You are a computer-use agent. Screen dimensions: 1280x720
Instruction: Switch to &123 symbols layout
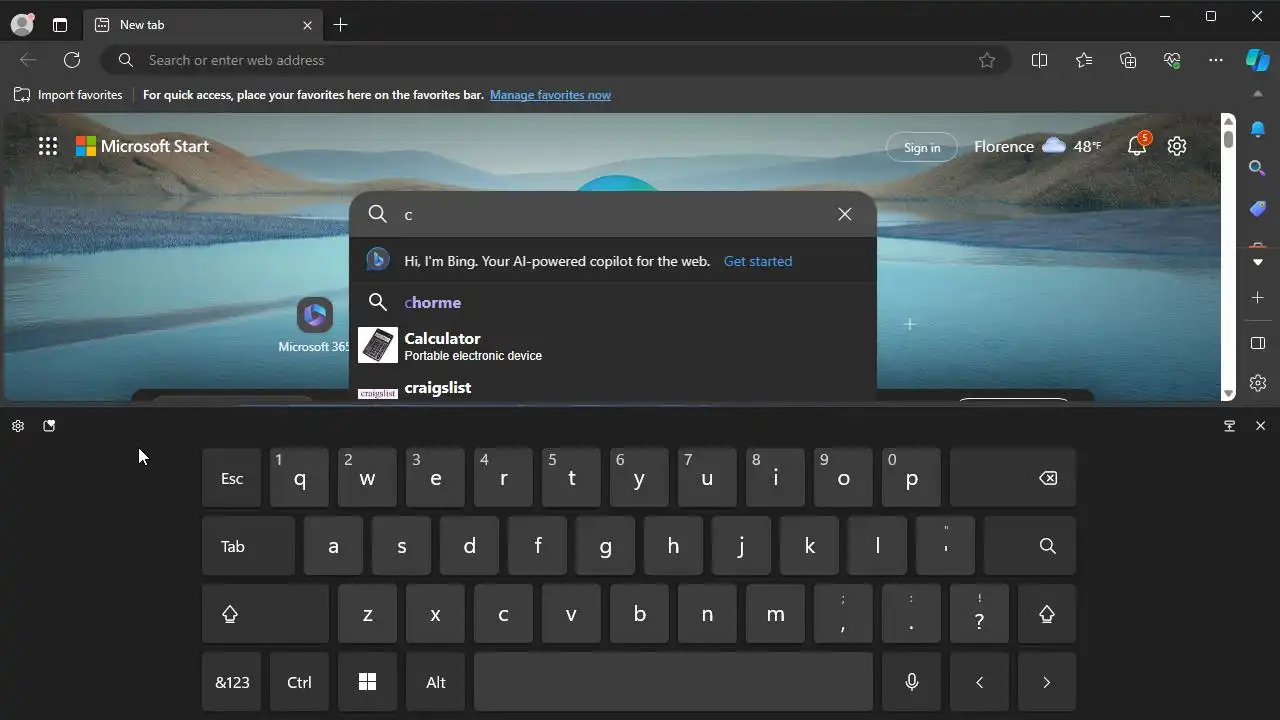tap(232, 682)
